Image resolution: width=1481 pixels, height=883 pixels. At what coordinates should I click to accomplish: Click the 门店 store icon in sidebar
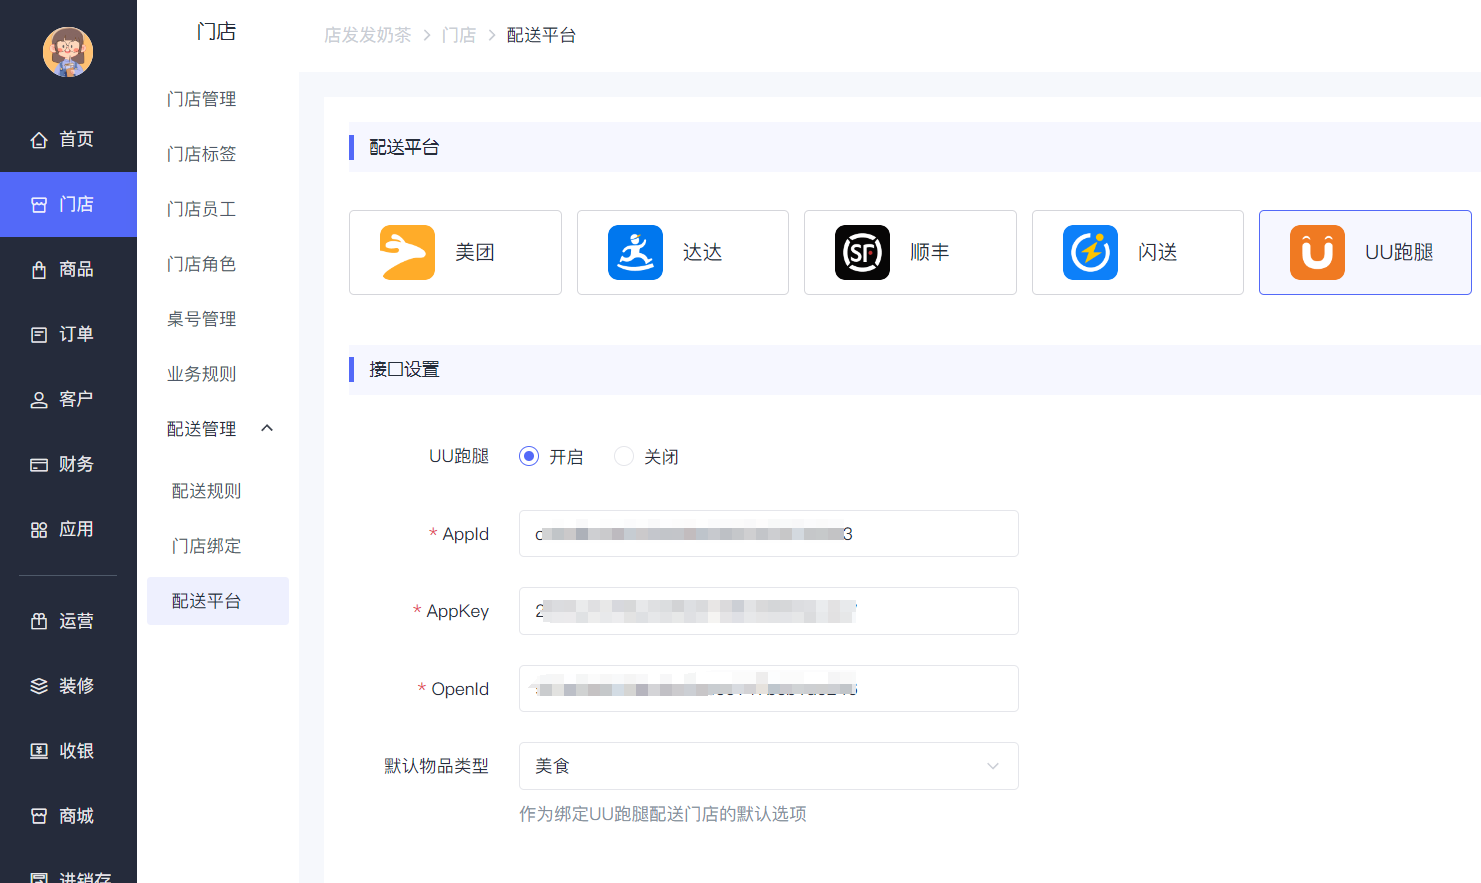pyautogui.click(x=39, y=205)
